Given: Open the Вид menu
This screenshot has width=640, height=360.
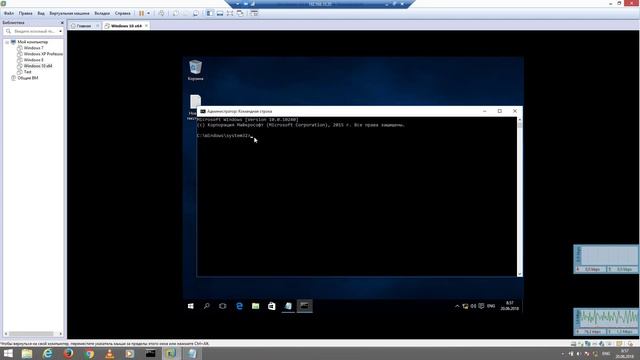Looking at the screenshot, I should click(41, 13).
